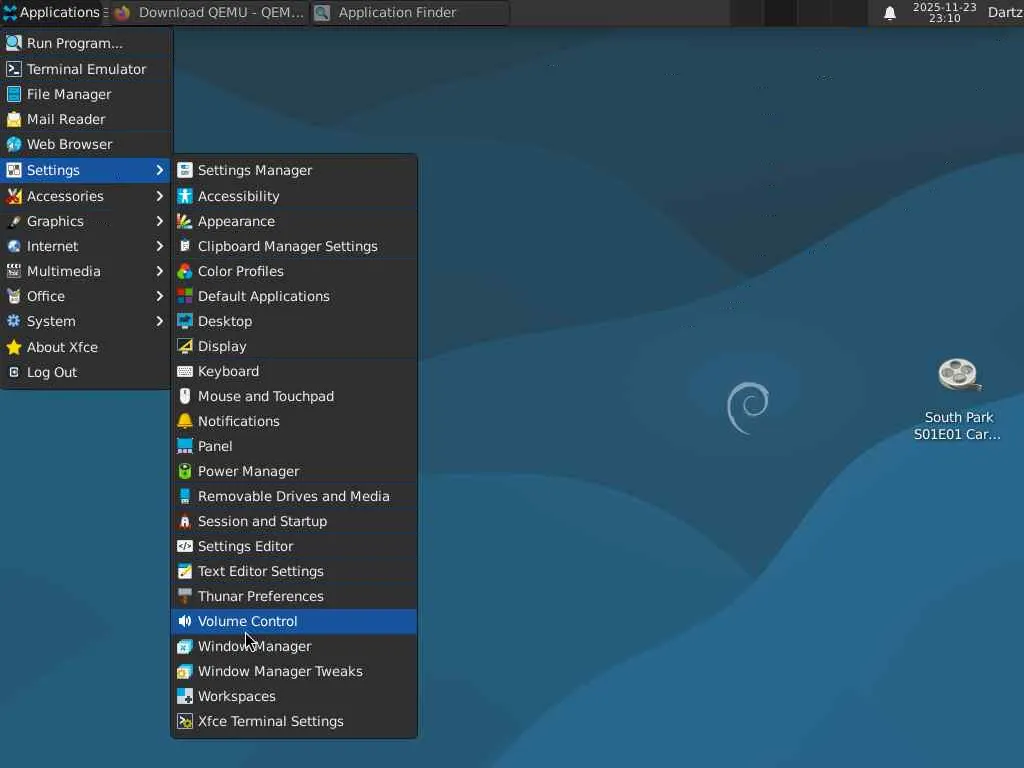1024x768 pixels.
Task: Click the Mouse and Touchpad icon
Action: click(x=185, y=396)
